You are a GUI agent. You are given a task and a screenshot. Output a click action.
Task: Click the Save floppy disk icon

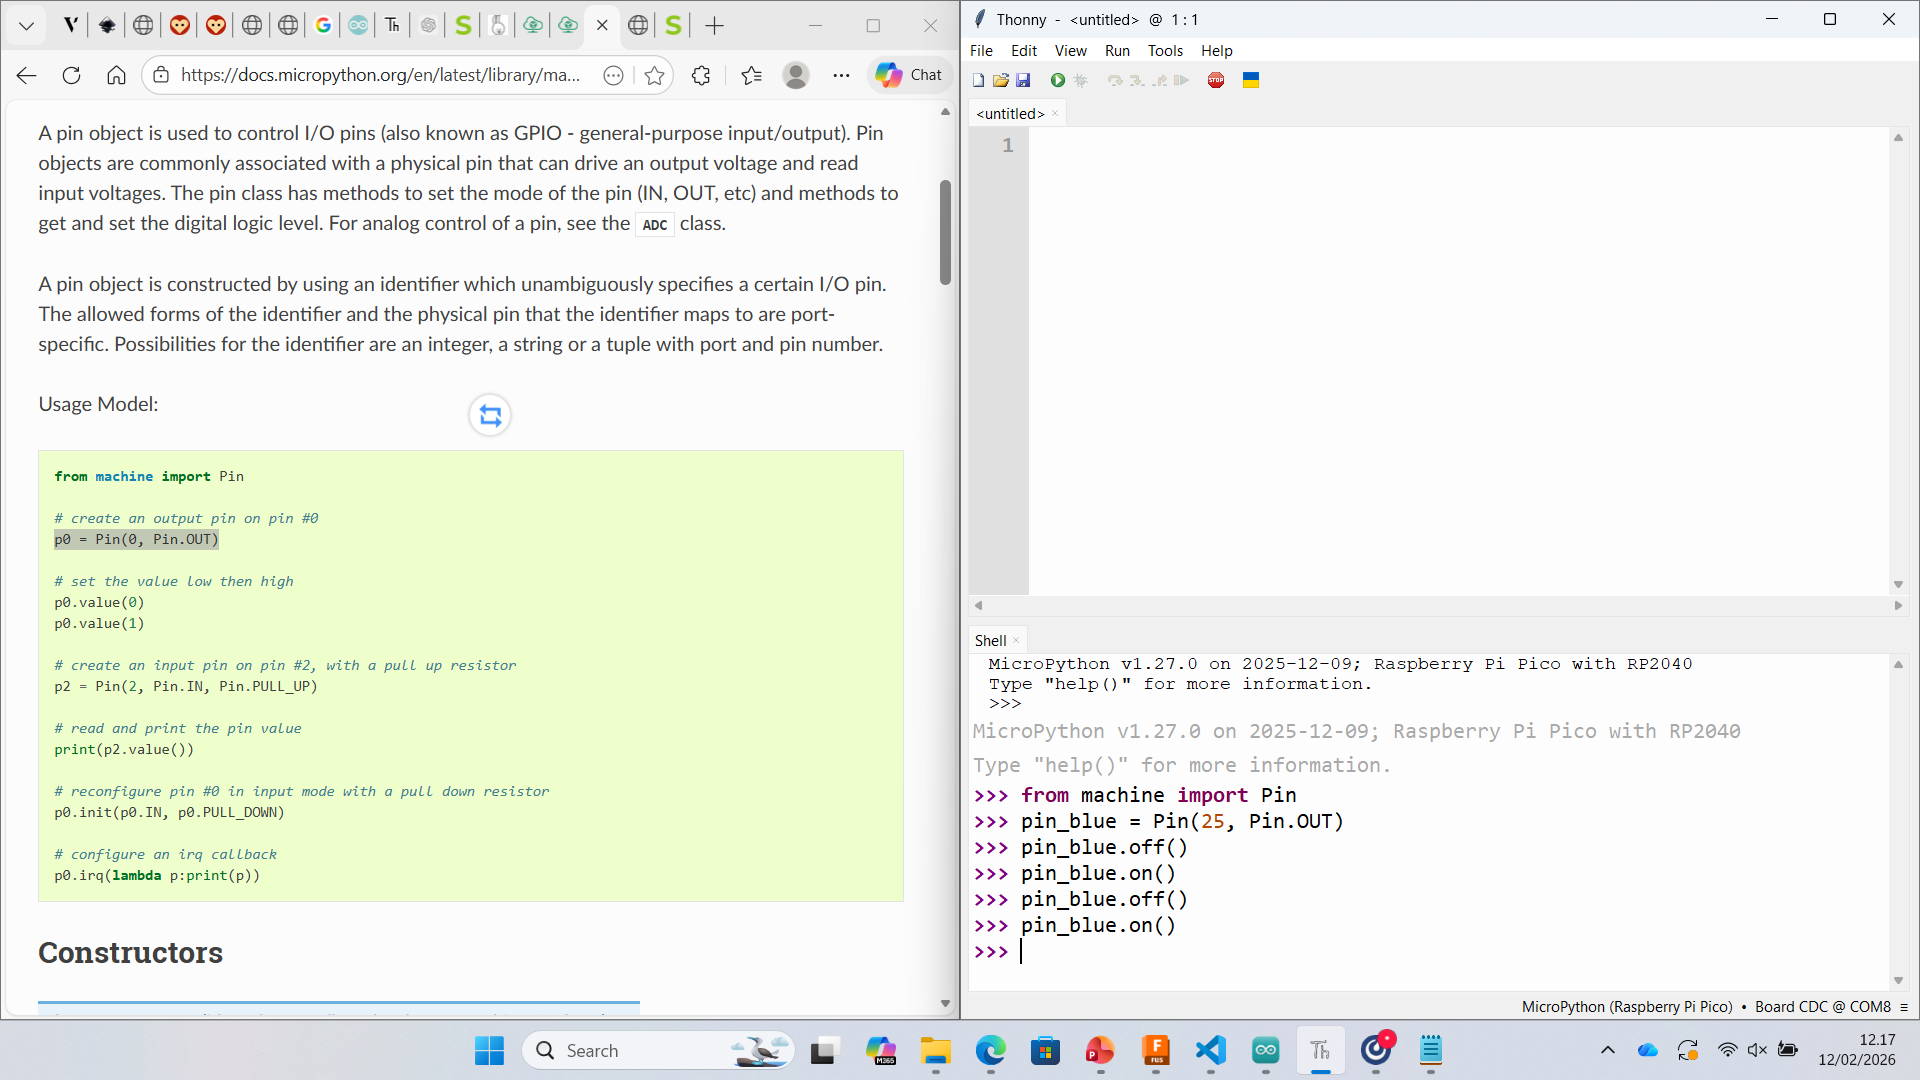(x=1023, y=80)
